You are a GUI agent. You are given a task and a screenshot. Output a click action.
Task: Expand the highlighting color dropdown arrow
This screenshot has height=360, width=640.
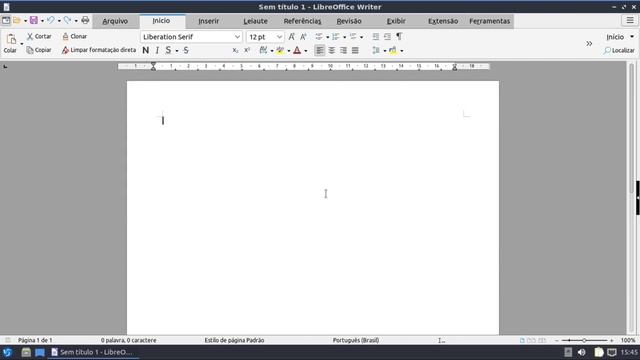coord(289,51)
